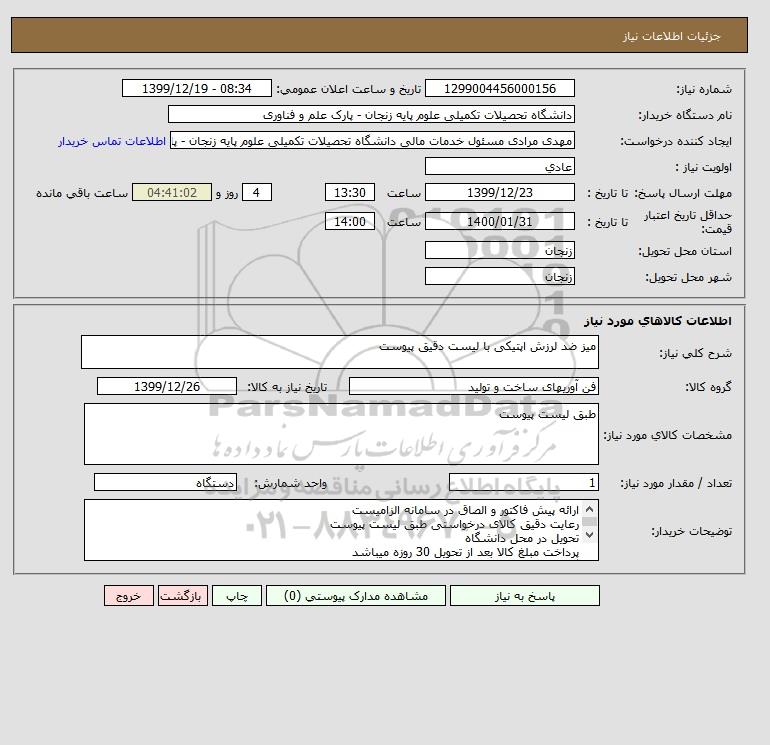770x745 pixels.
Task: Click the delivery city field زنجان
Action: (499, 276)
